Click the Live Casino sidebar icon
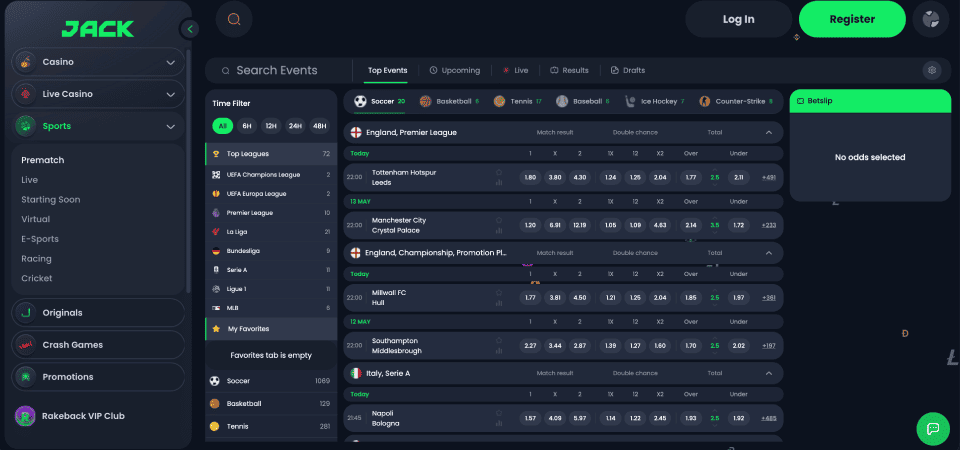This screenshot has height=450, width=960. [x=25, y=94]
